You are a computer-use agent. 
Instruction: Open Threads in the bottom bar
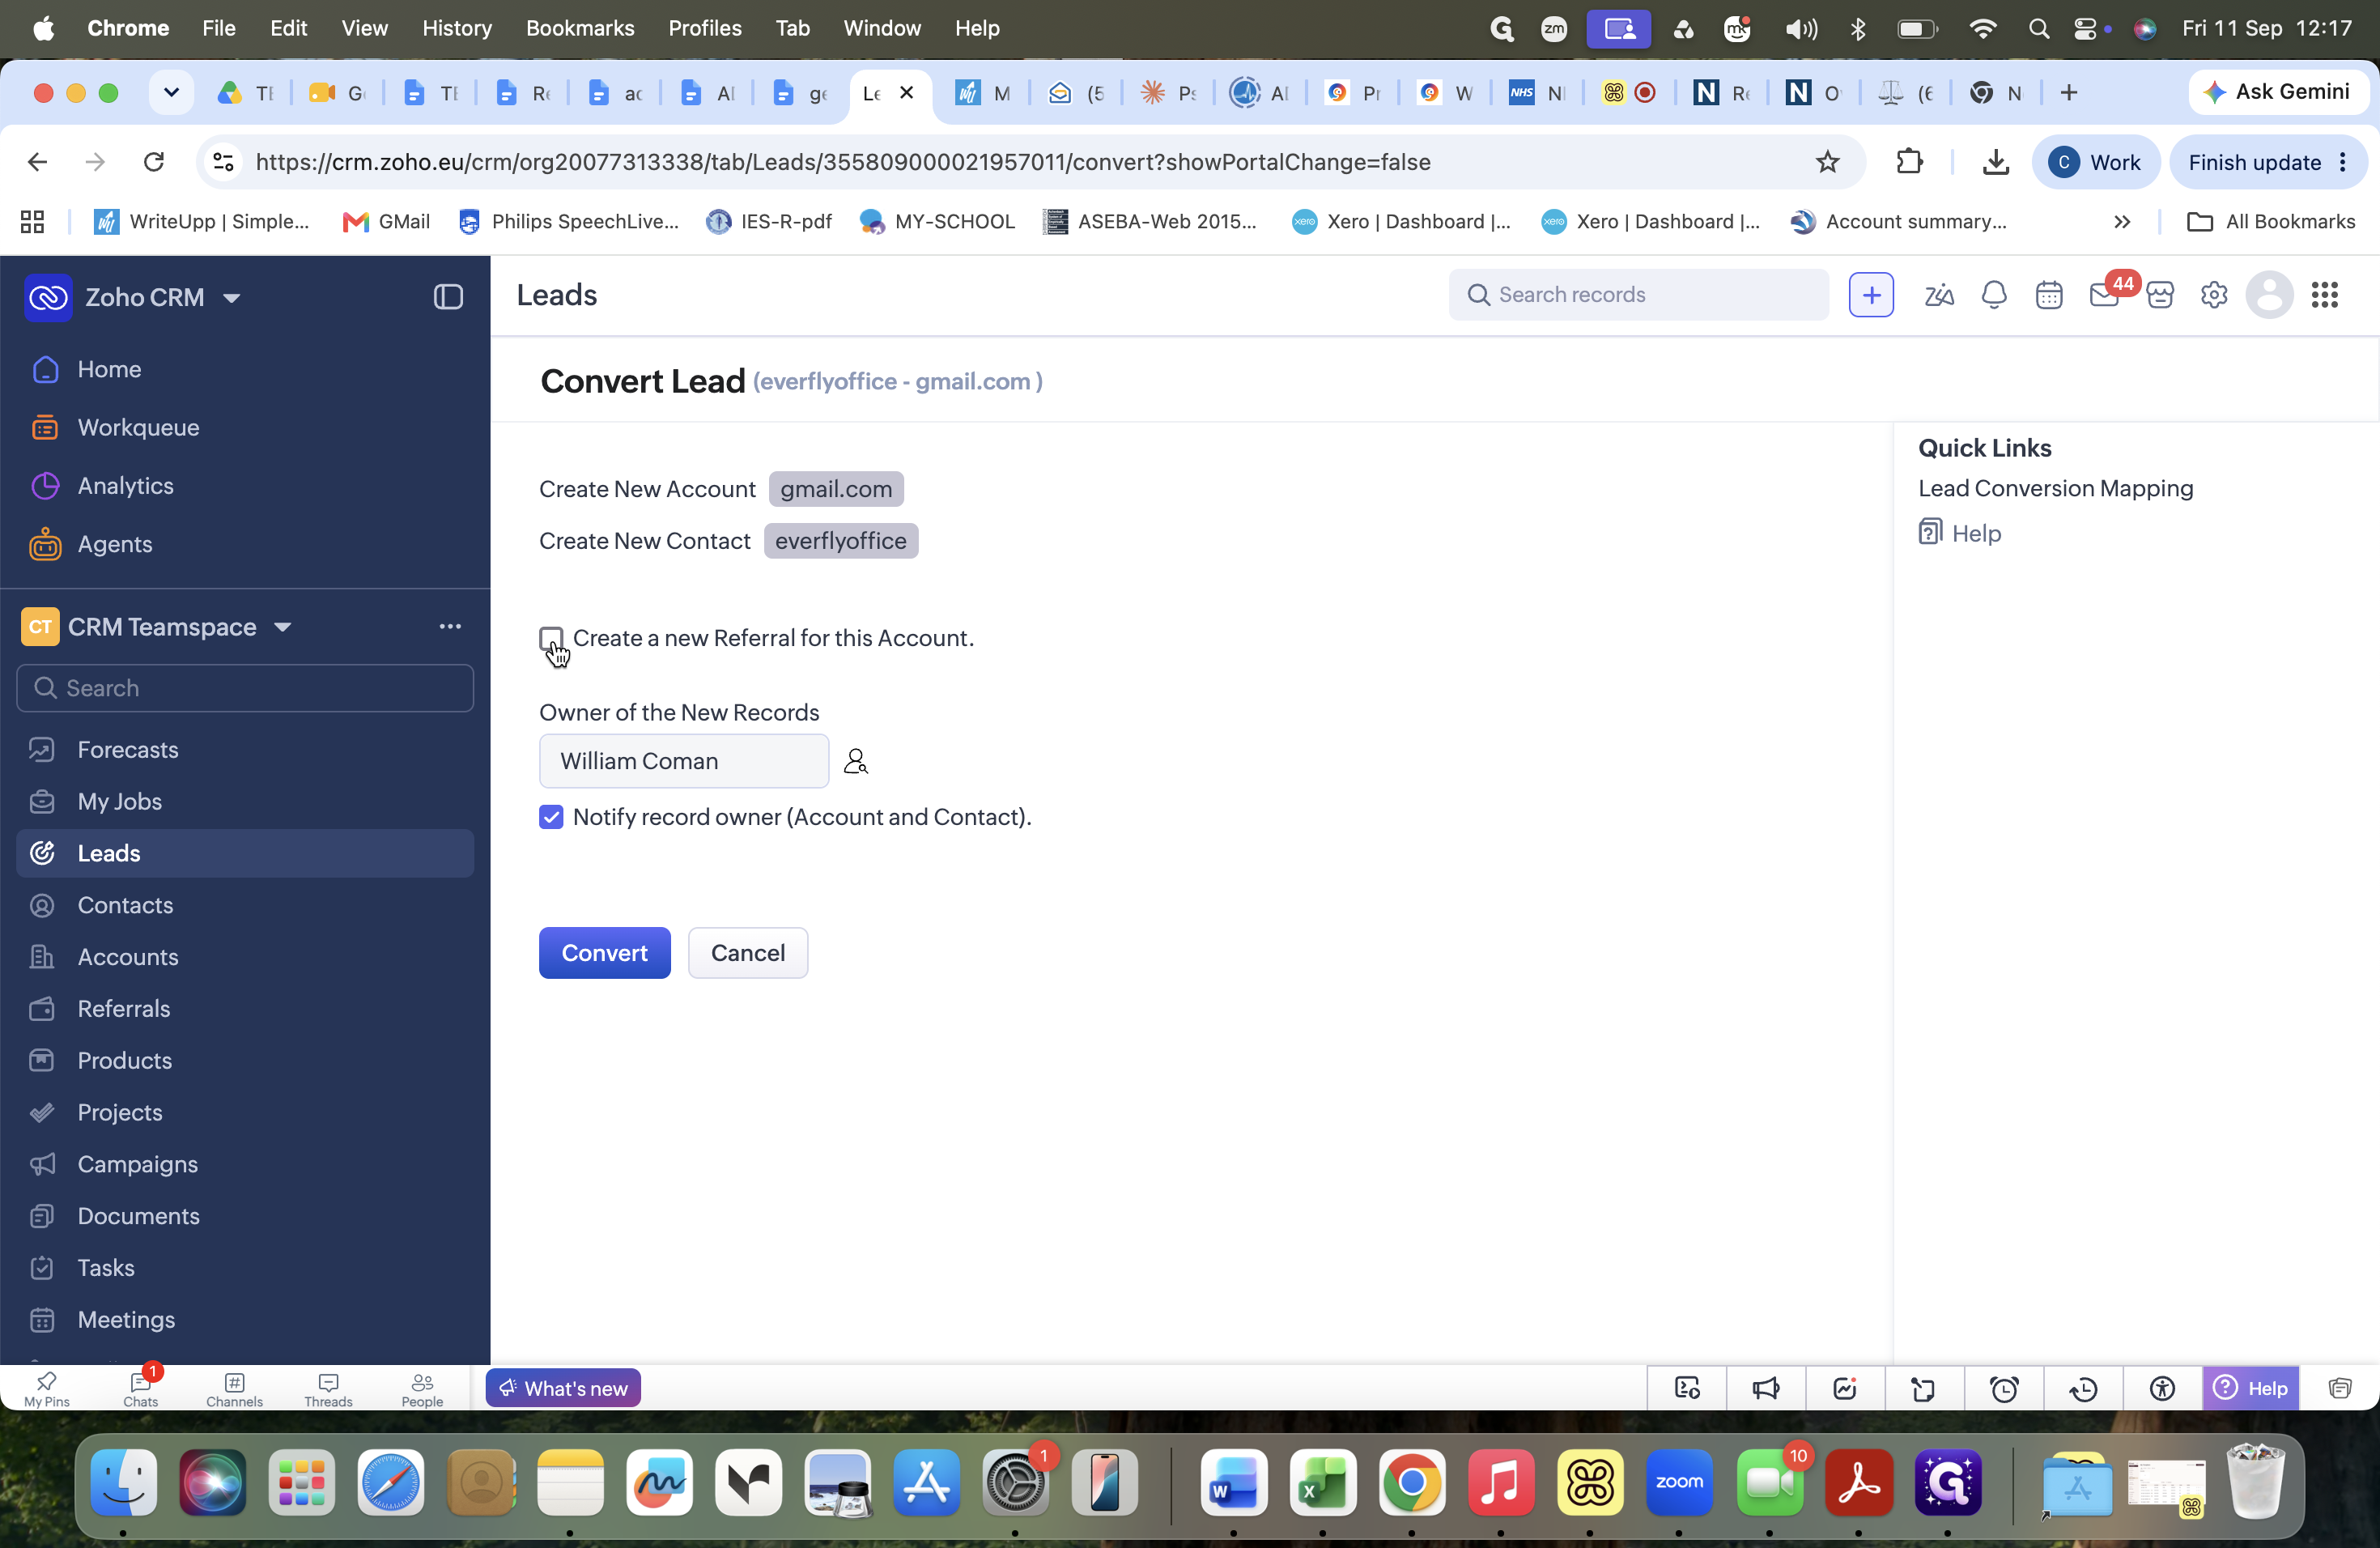(328, 1388)
